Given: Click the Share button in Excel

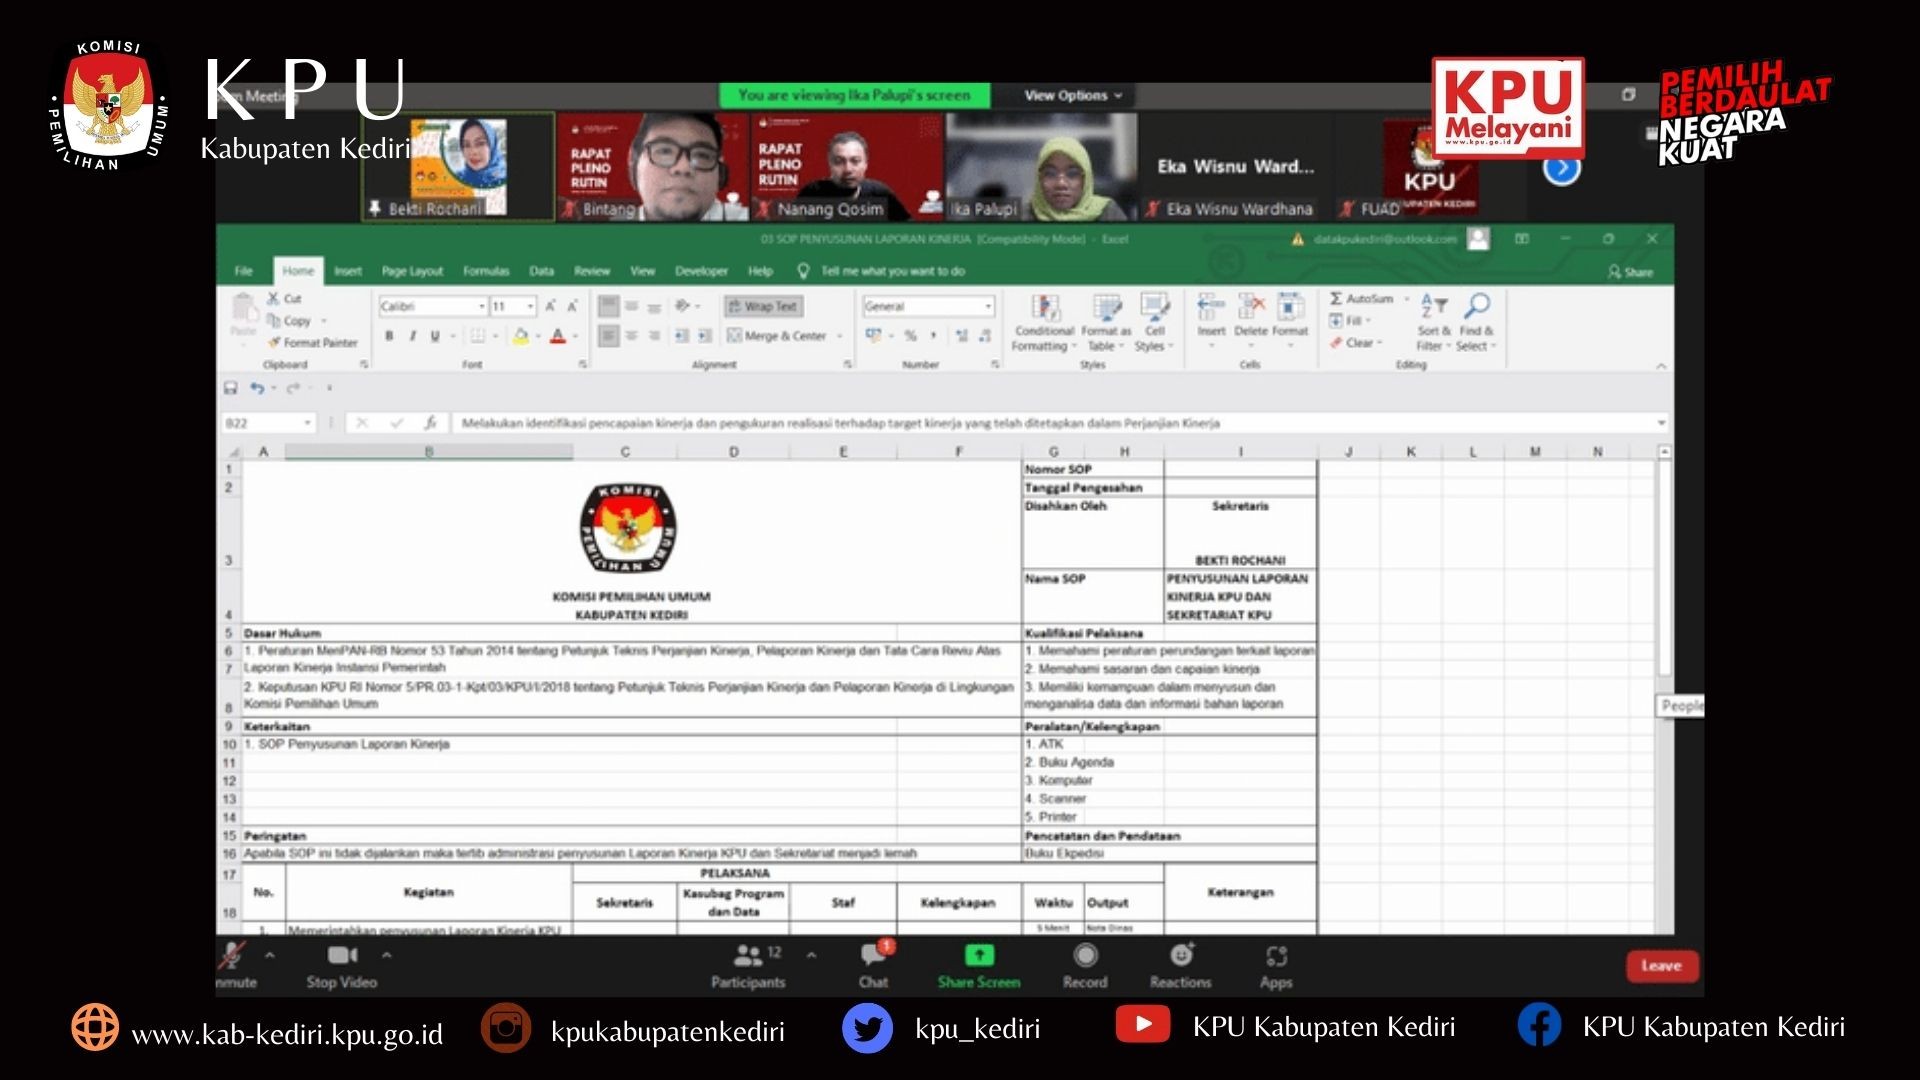Looking at the screenshot, I should pos(1630,272).
